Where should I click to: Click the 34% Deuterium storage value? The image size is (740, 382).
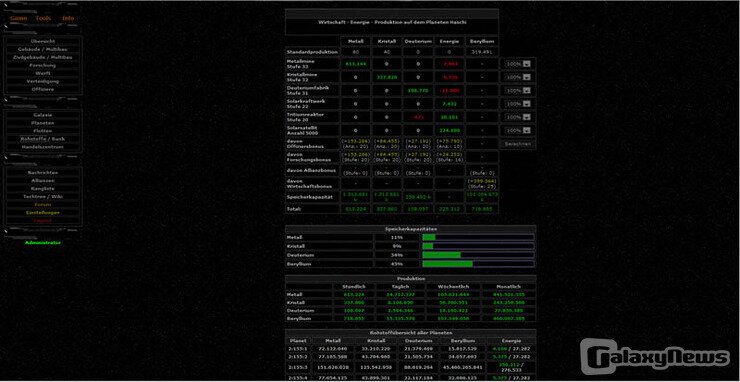(397, 255)
